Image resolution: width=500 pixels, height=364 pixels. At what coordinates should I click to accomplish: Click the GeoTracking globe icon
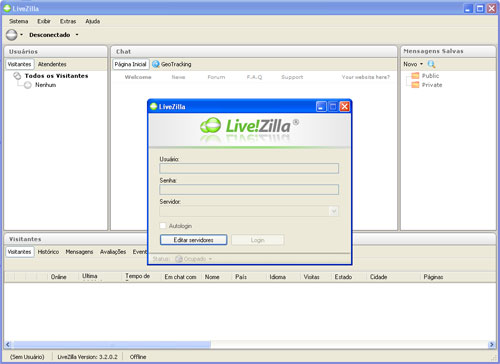[x=156, y=64]
